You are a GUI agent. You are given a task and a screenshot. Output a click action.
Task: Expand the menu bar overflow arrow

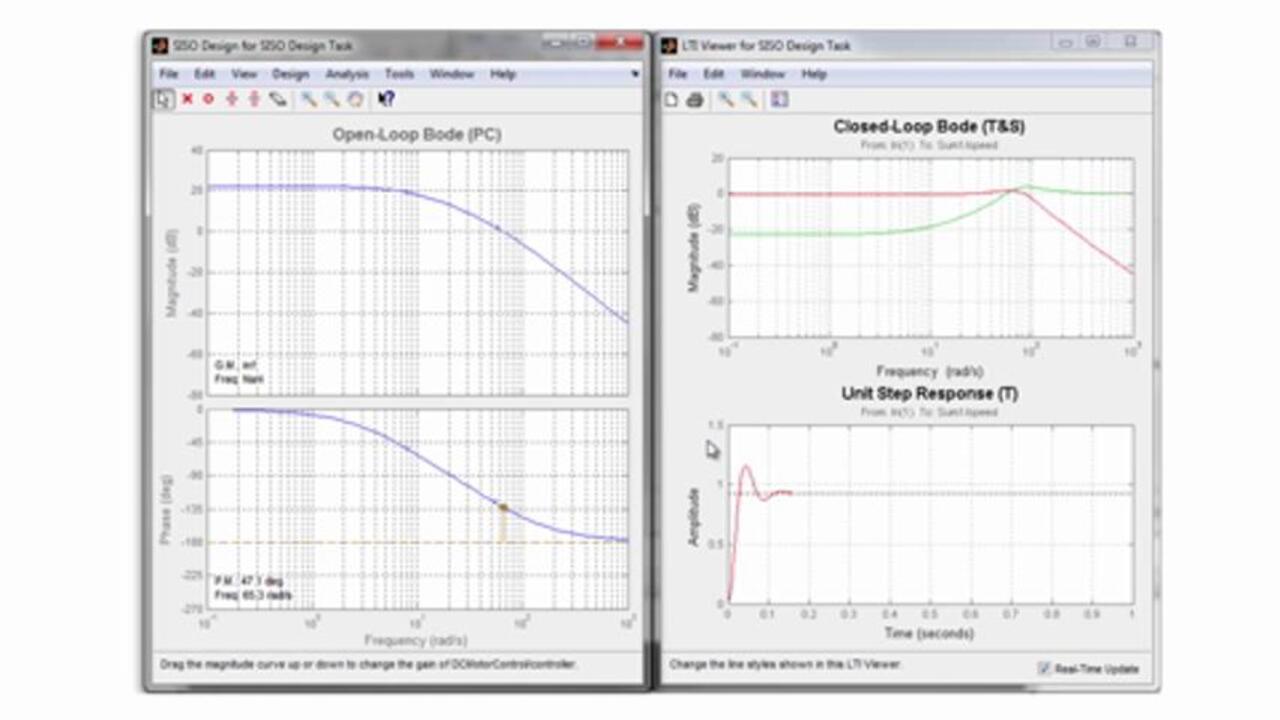[634, 74]
